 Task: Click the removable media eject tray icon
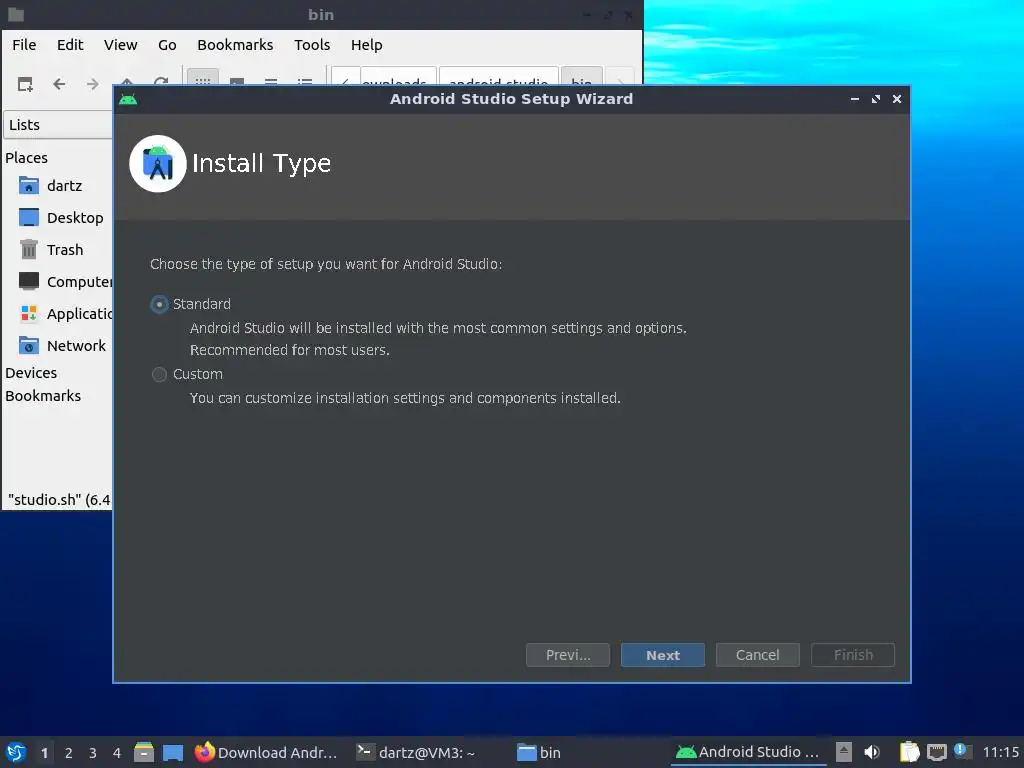click(844, 752)
